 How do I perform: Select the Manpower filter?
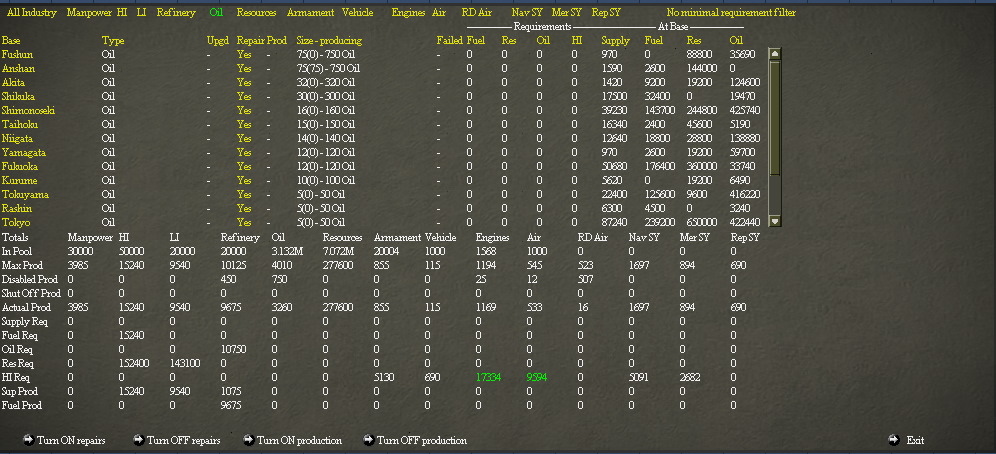tap(88, 12)
